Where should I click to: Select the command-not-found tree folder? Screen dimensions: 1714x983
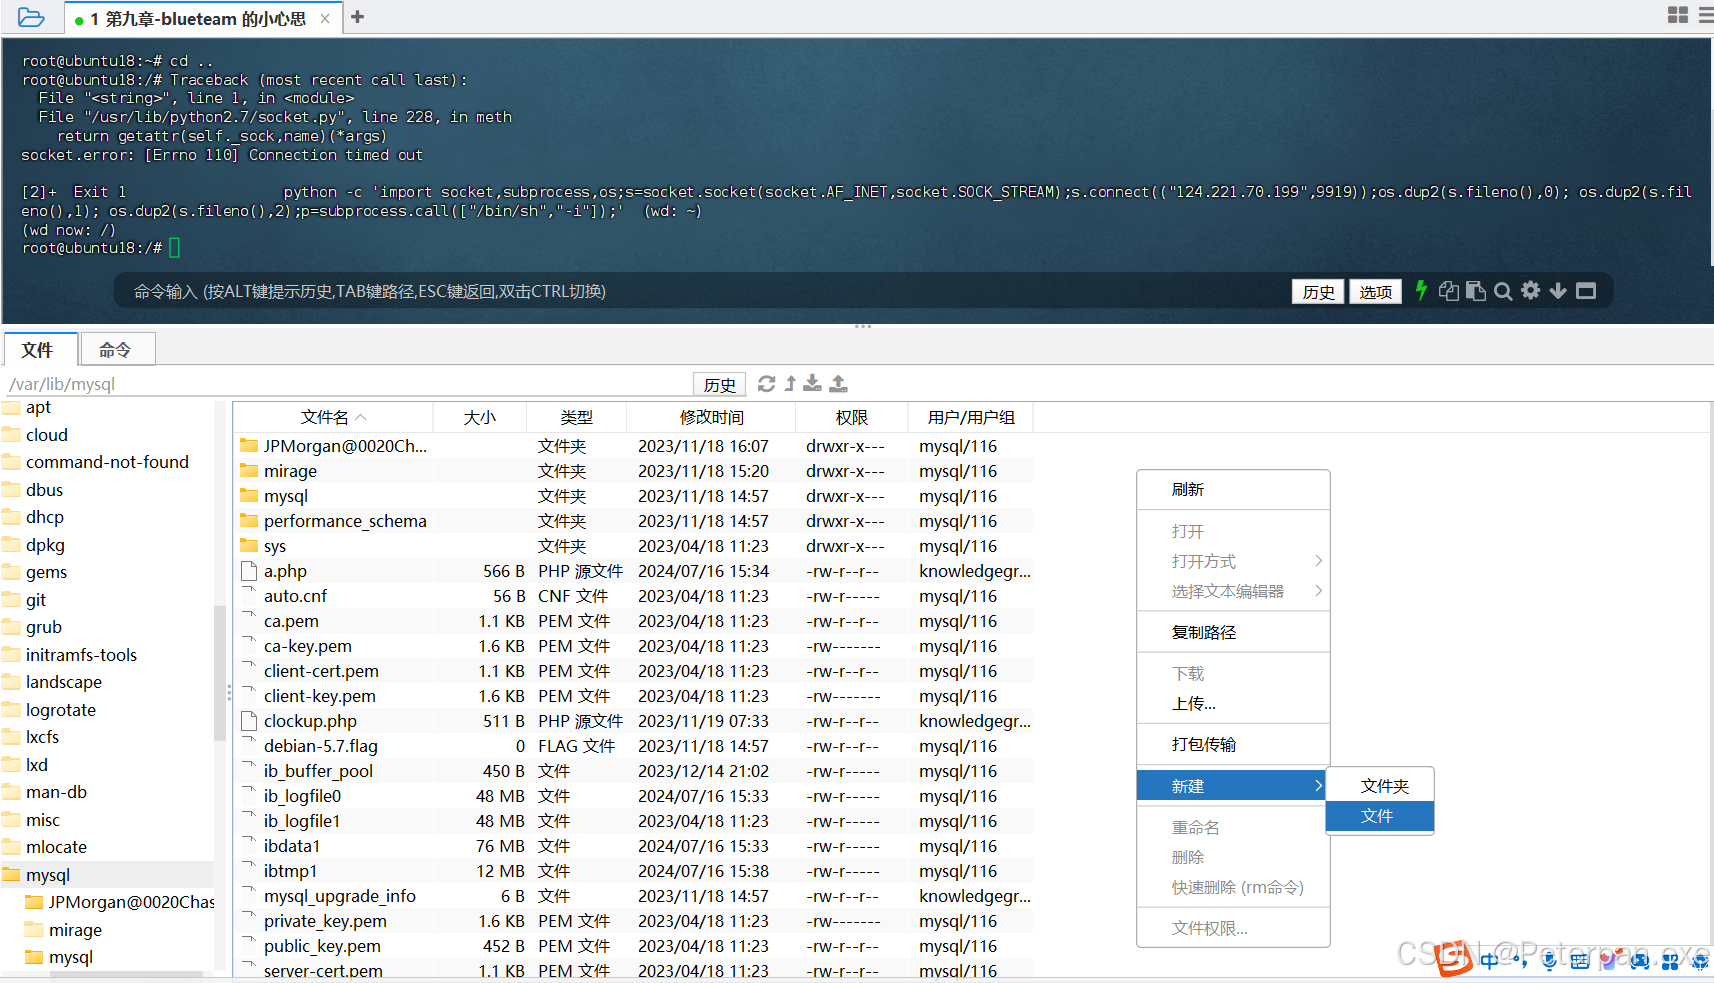coord(107,462)
